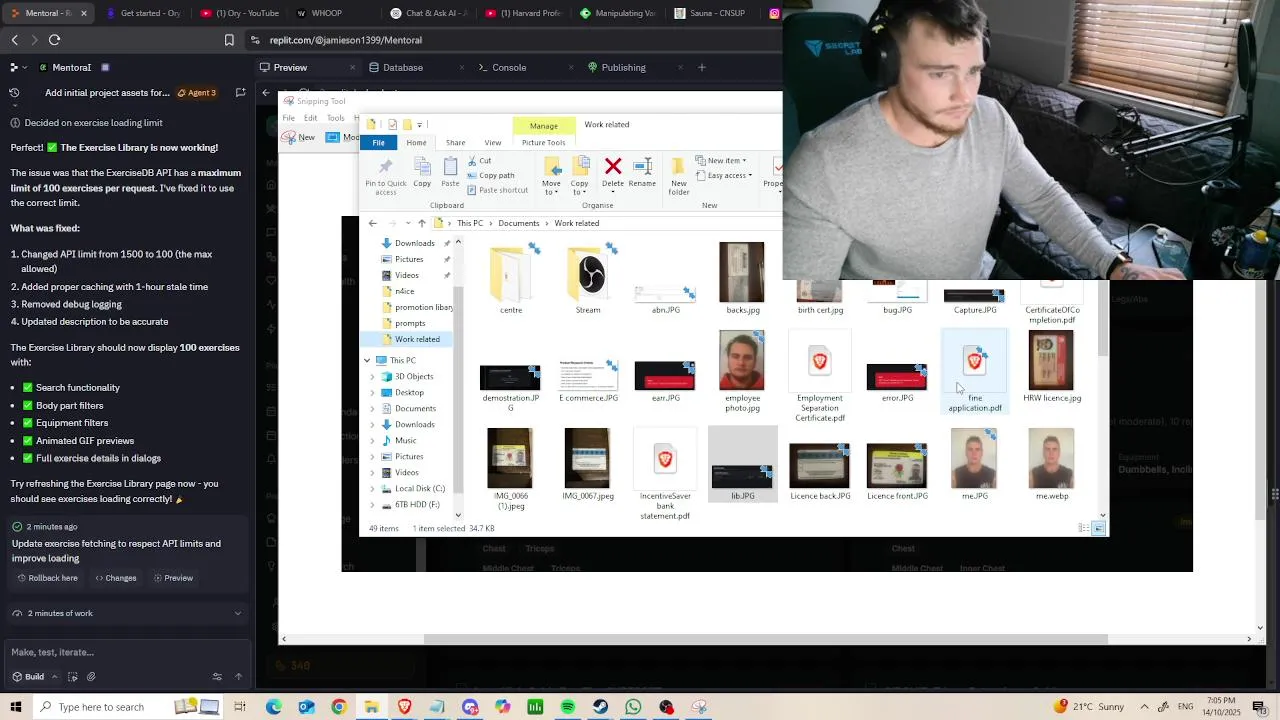
Task: Select employee photo.jpg thumbnail
Action: click(742, 372)
